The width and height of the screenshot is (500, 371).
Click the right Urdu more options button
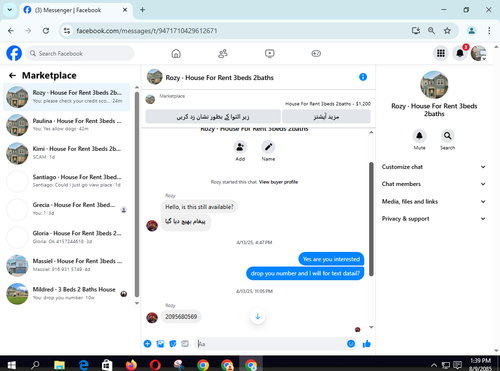pyautogui.click(x=326, y=117)
